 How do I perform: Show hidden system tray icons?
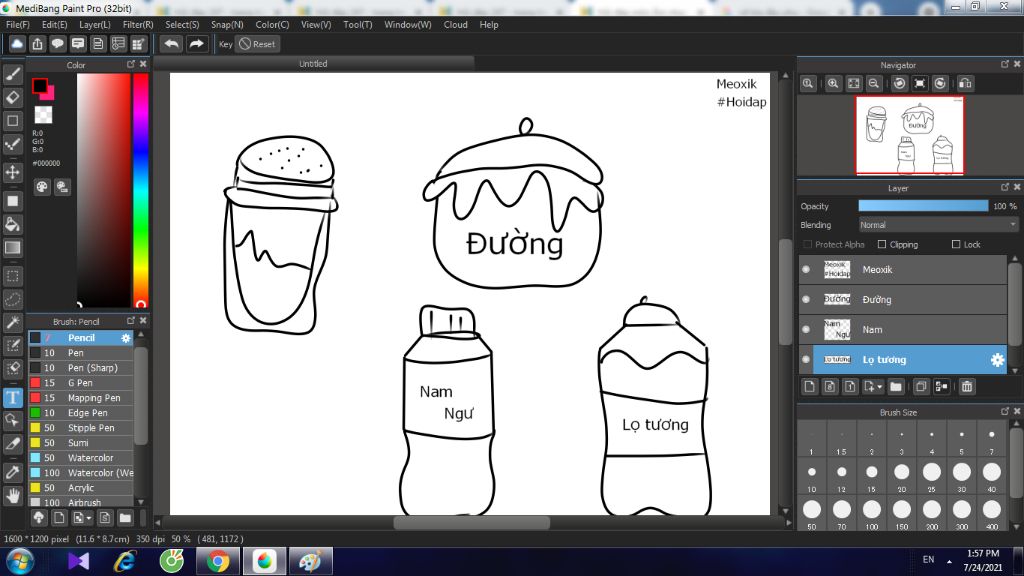[949, 561]
